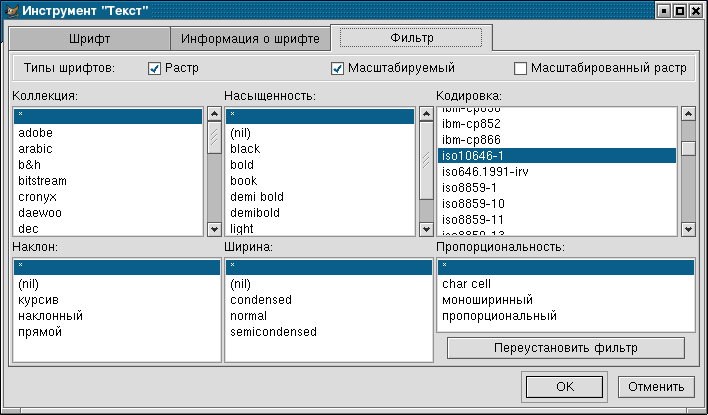Close the Инструмент "Текст" window

pos(696,11)
